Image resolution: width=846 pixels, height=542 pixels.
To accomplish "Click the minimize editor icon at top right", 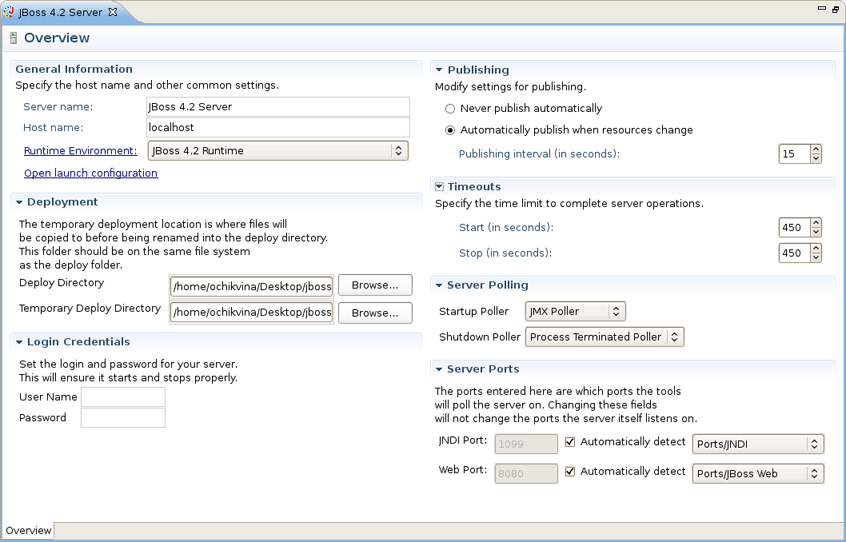I will [x=822, y=9].
